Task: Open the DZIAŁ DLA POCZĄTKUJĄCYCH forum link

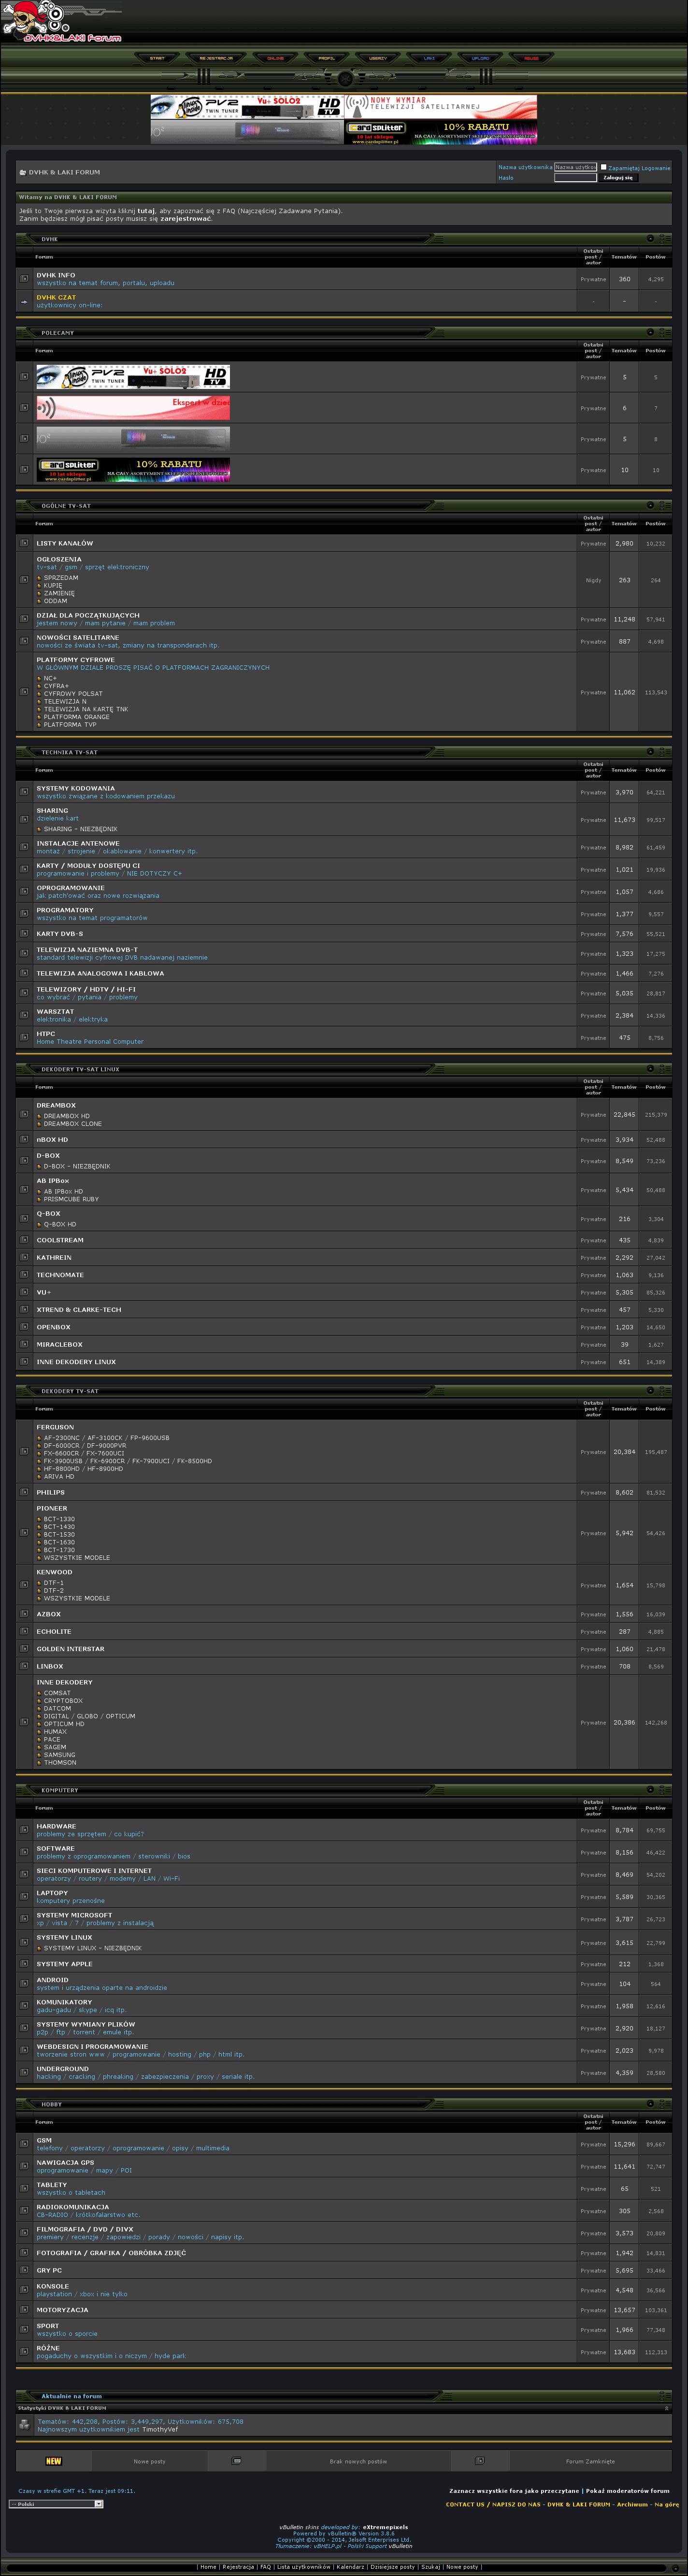Action: [88, 615]
